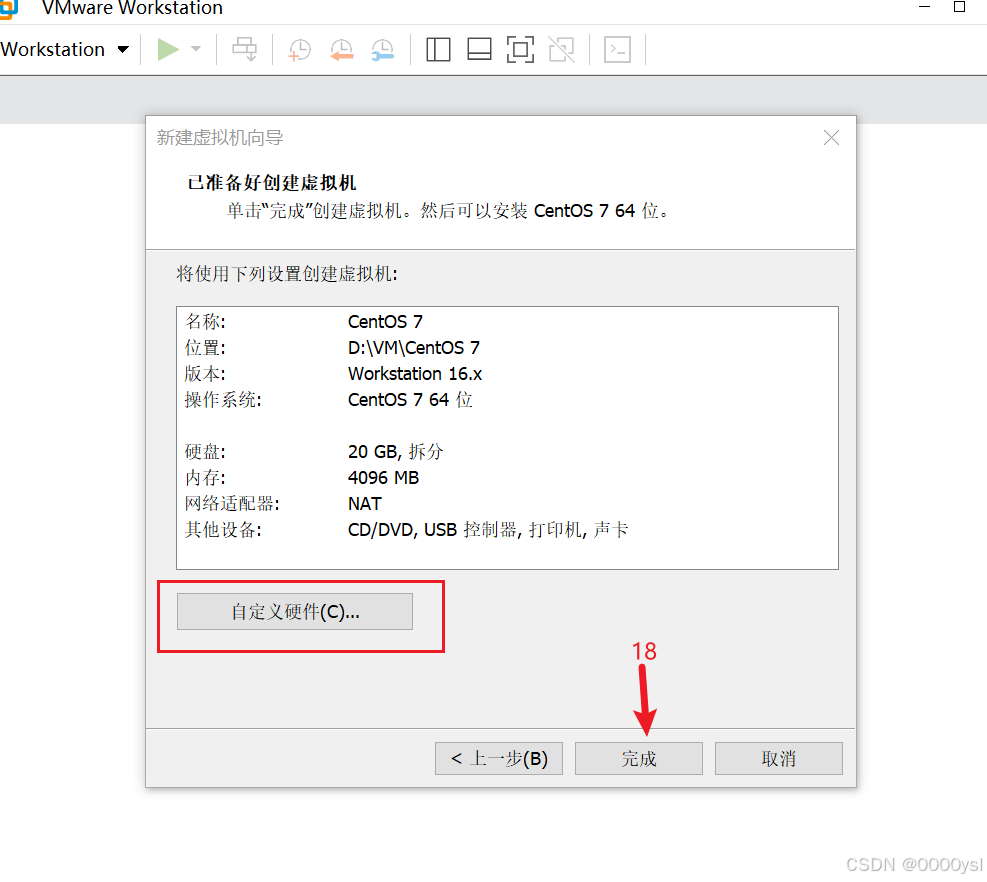
Task: Select the disk value 20 GB, 拆分
Action: click(x=395, y=451)
